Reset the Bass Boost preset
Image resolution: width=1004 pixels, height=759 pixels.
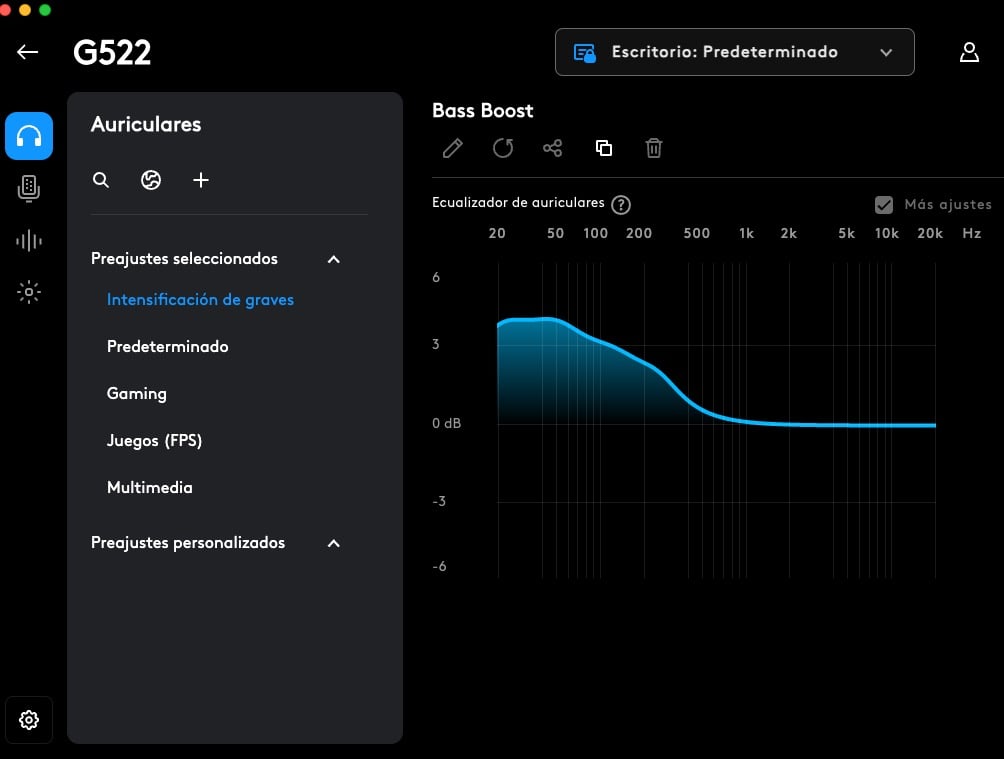pos(503,148)
